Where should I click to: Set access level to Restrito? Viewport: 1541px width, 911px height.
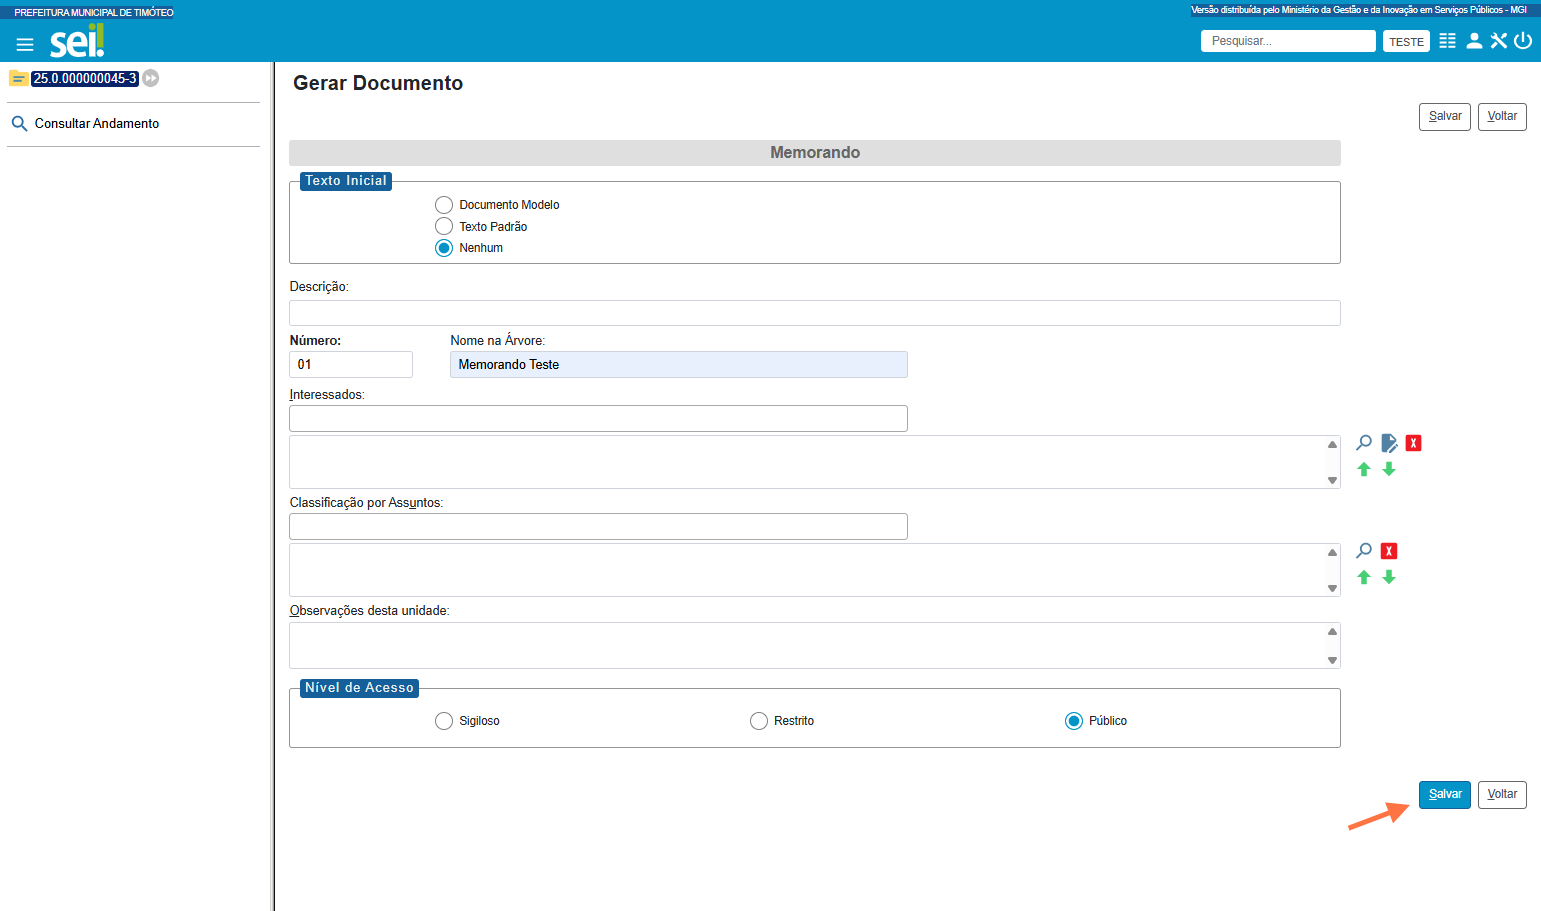click(759, 721)
